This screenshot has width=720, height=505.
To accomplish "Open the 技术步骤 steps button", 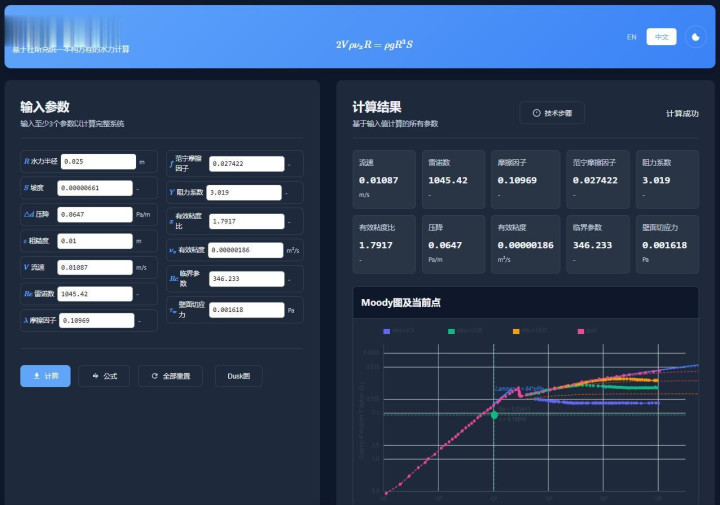I will point(552,113).
